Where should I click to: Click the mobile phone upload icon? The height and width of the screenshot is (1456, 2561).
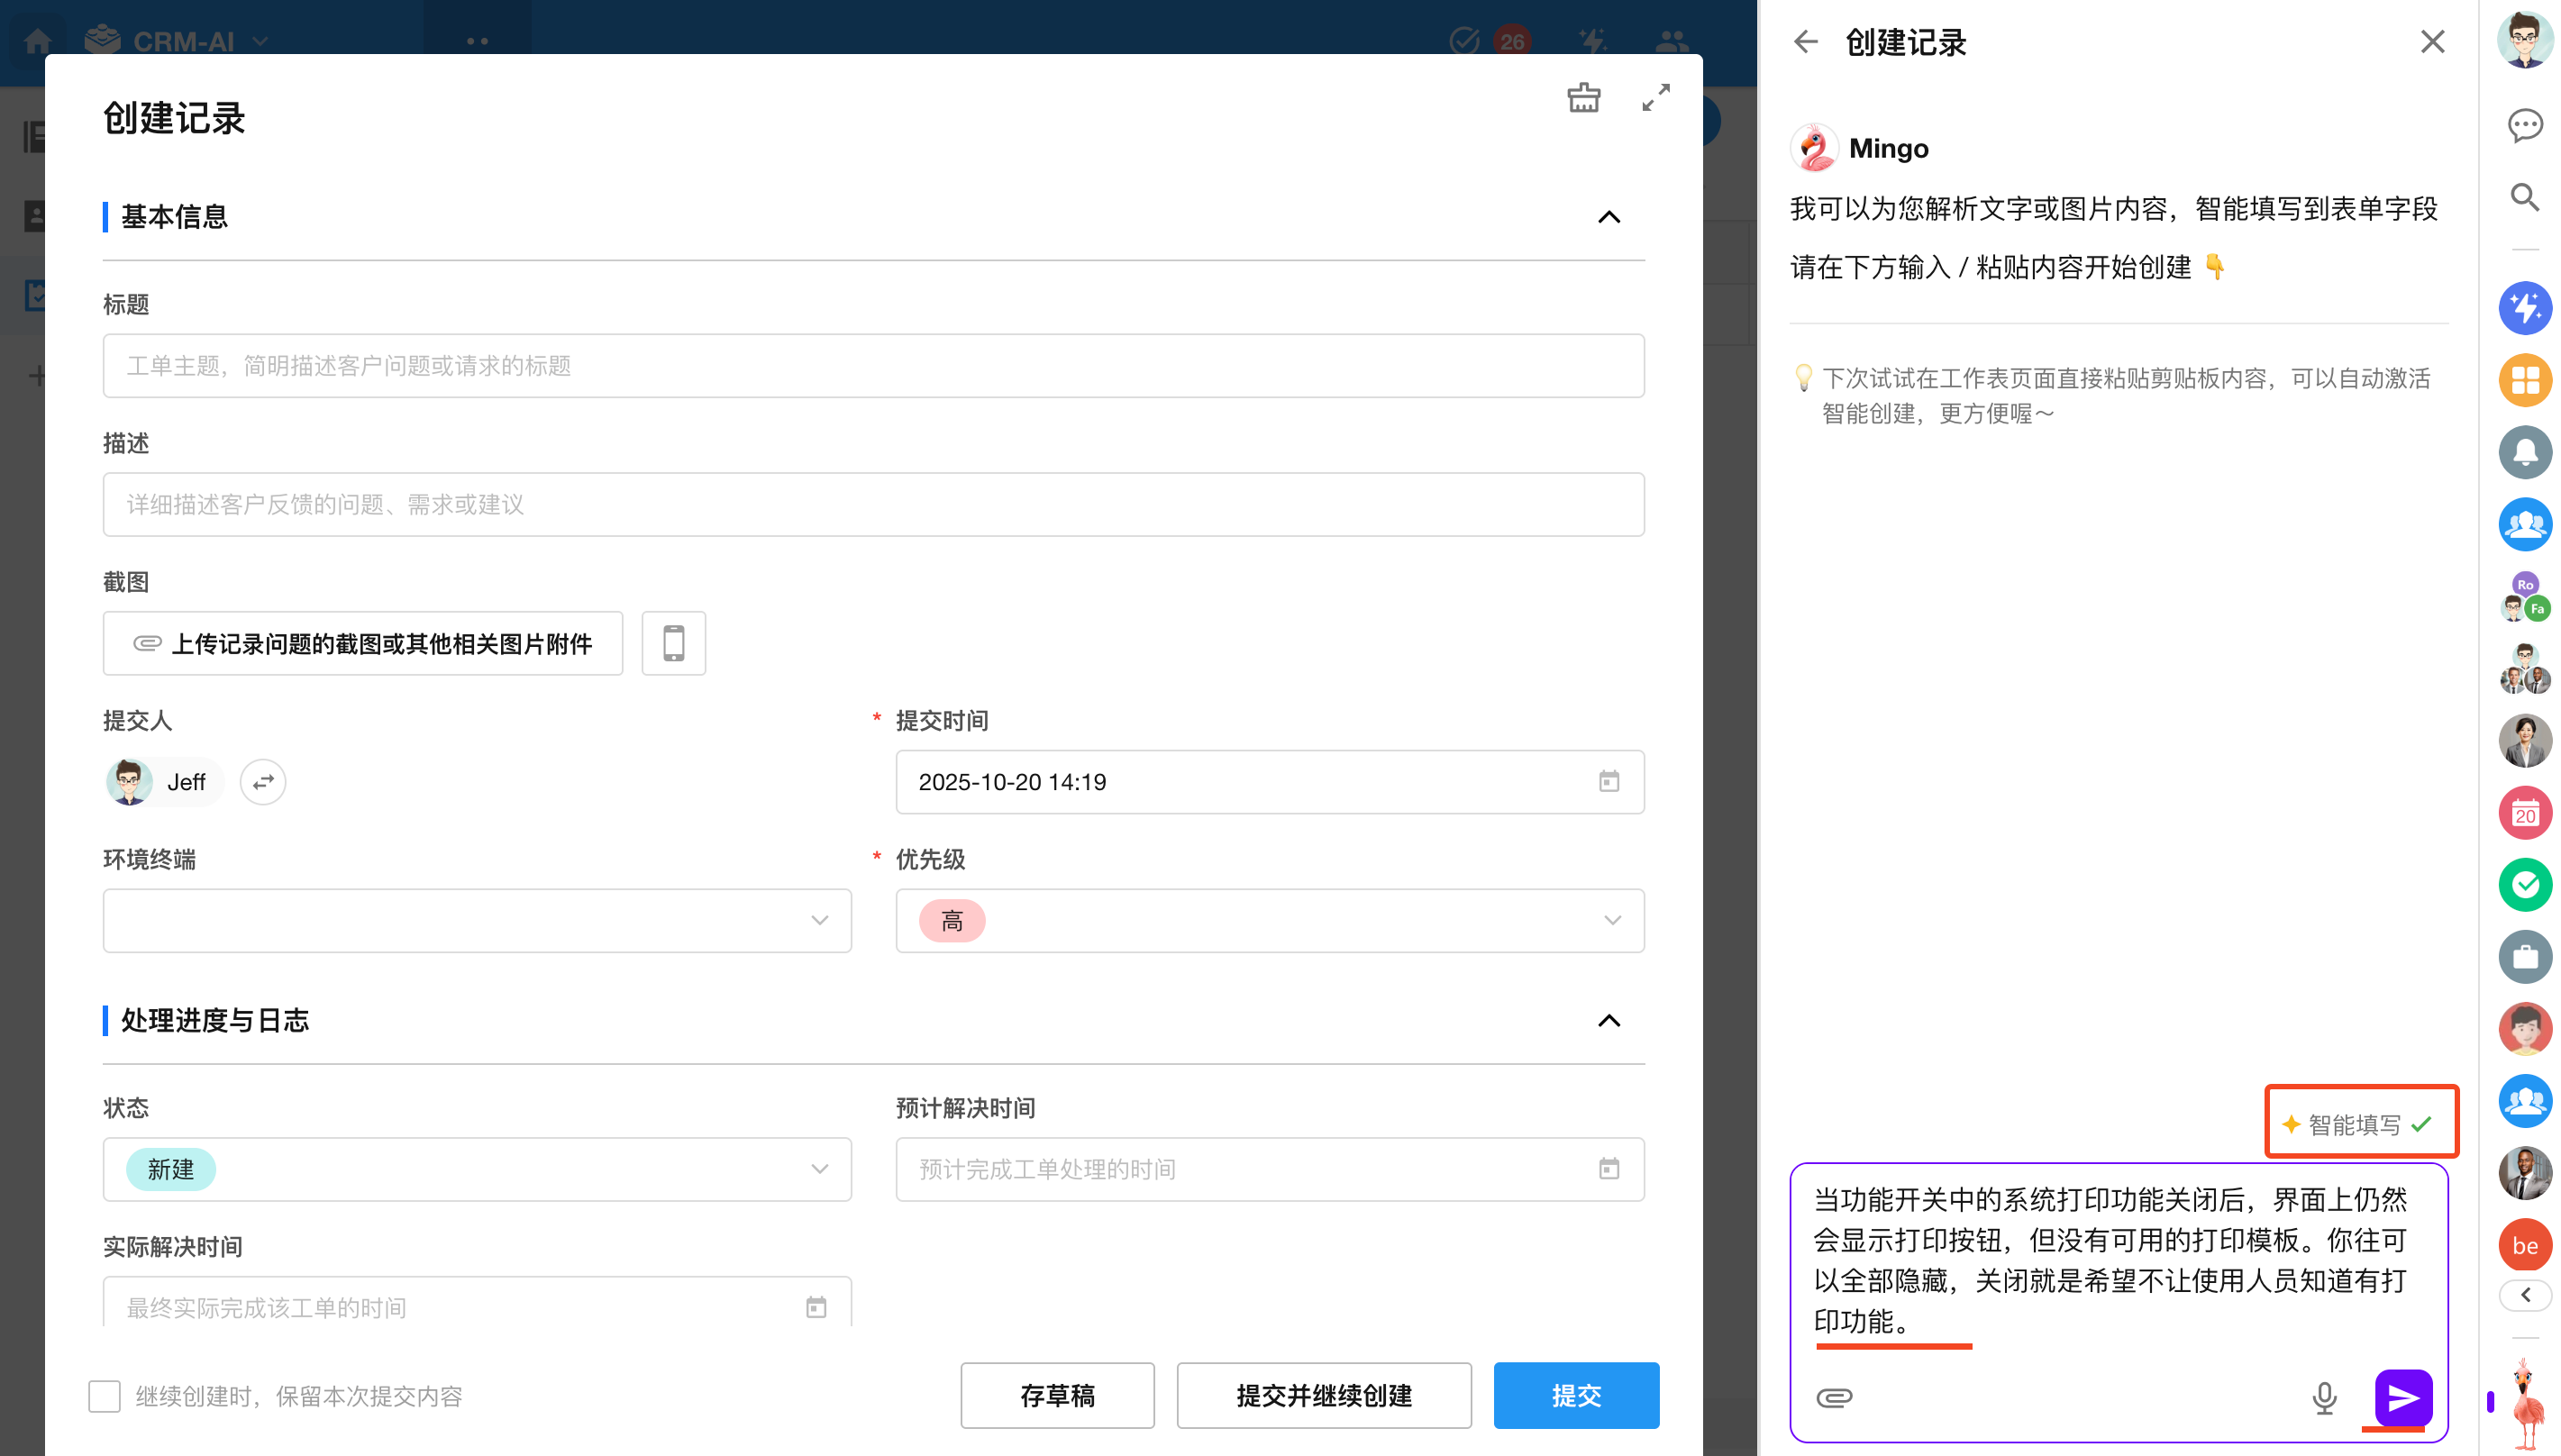pyautogui.click(x=673, y=643)
